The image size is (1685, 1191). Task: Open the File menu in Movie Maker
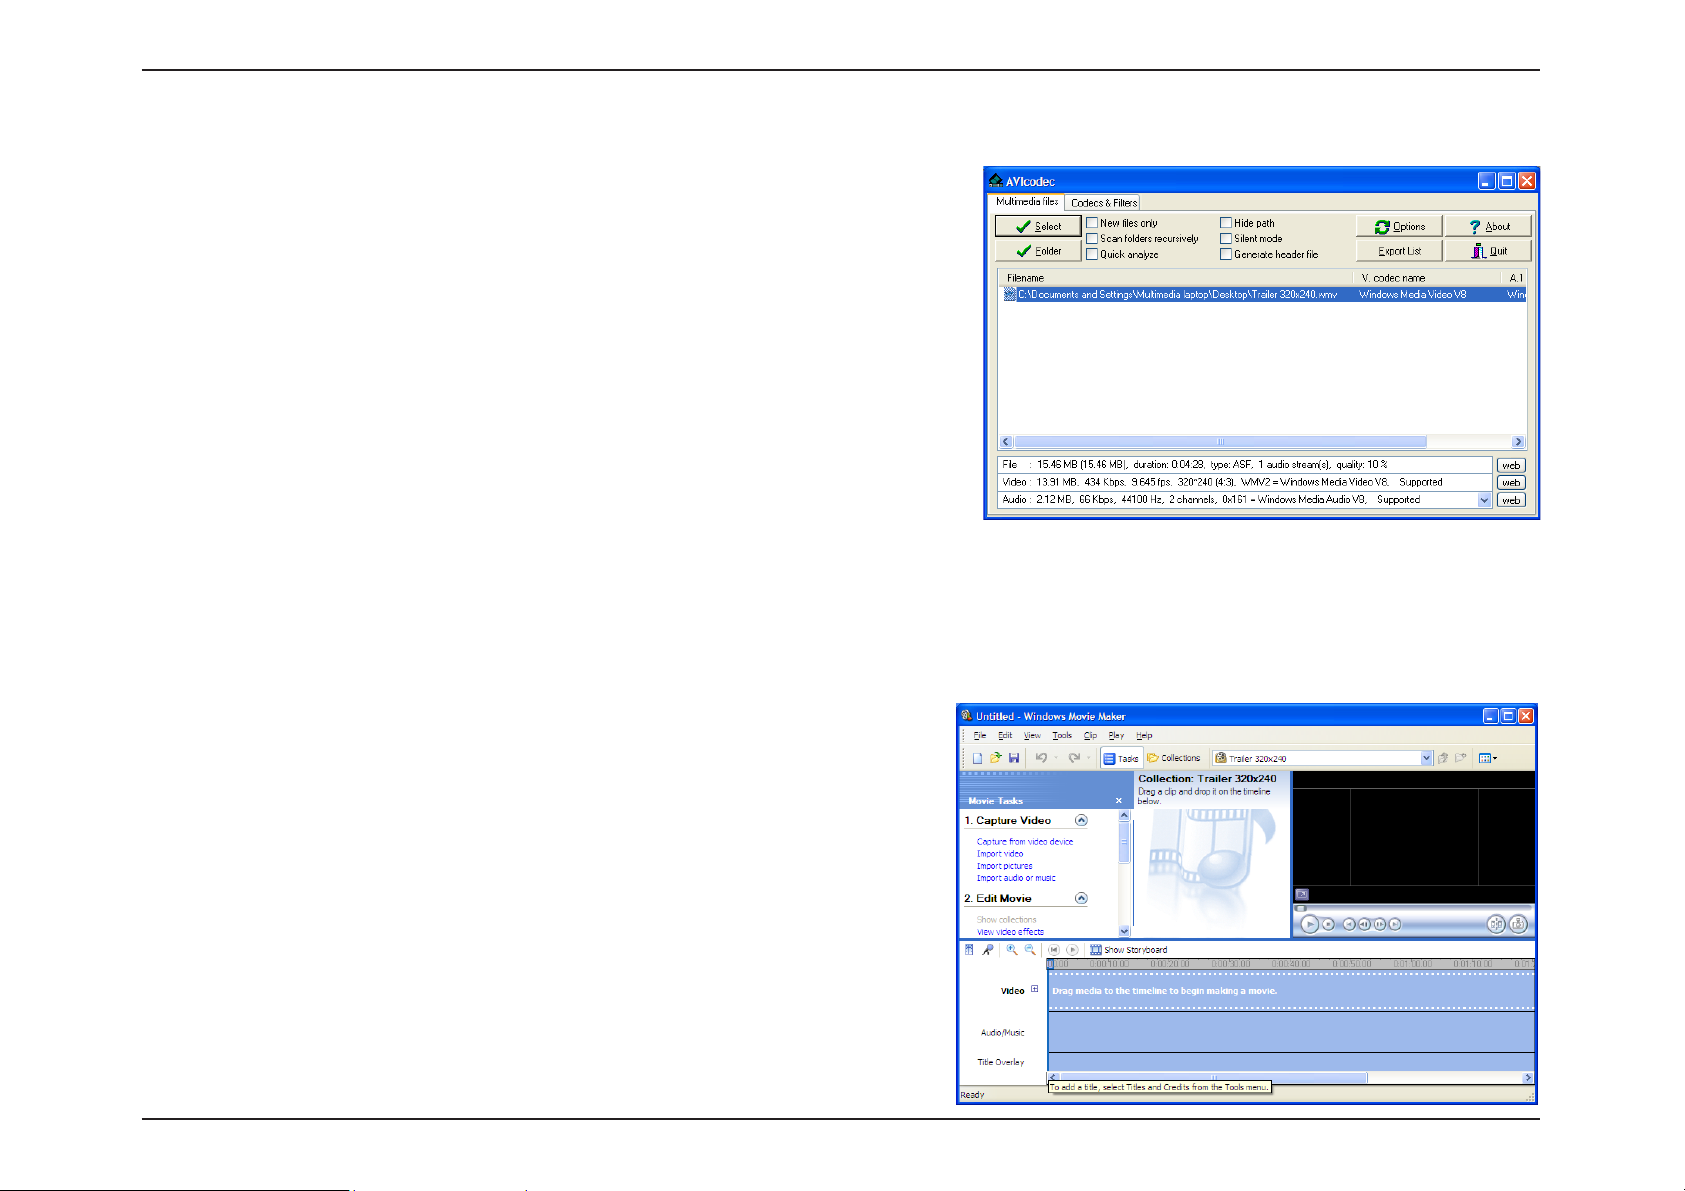pos(980,735)
